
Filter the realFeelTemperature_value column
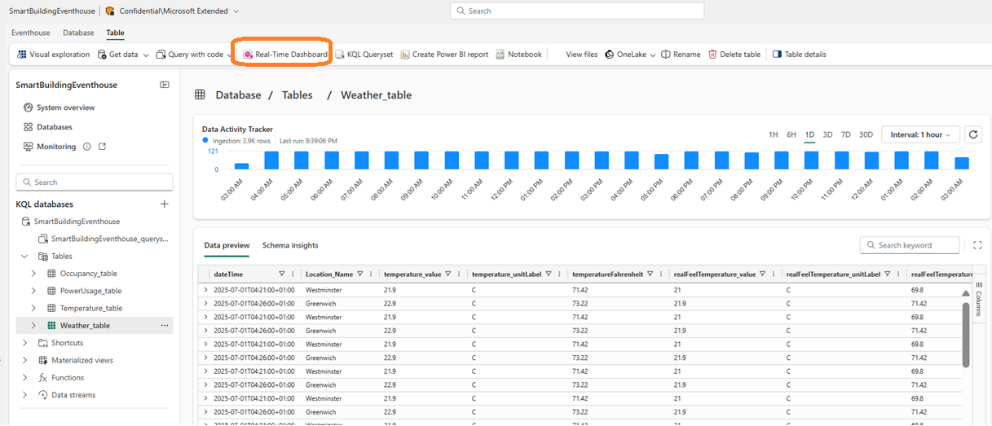coord(762,274)
